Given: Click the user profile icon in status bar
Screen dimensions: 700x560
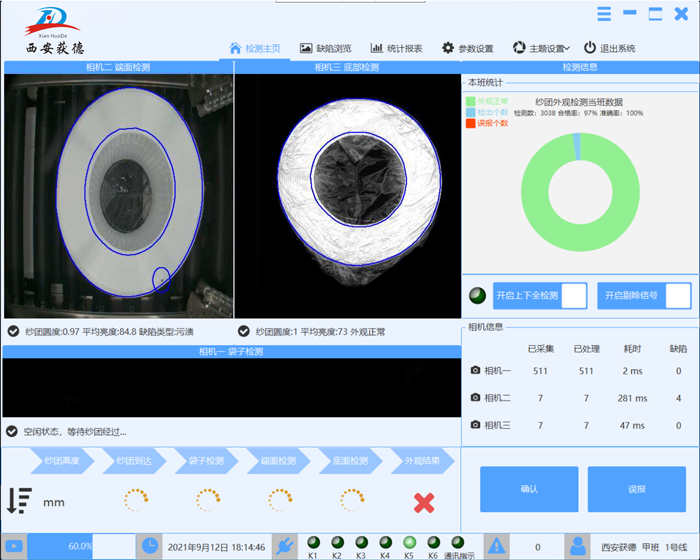Looking at the screenshot, I should point(577,546).
